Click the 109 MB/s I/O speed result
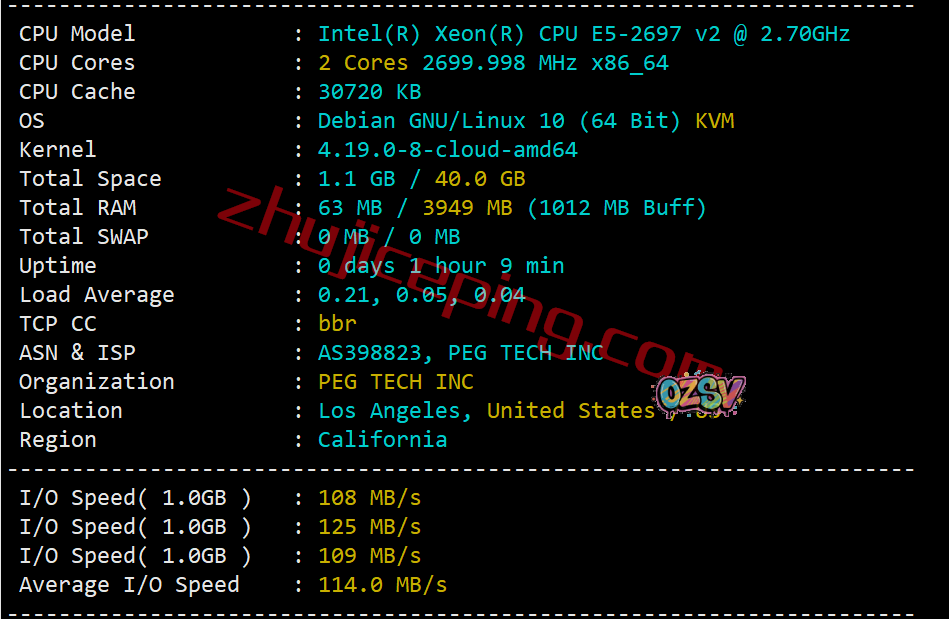The height and width of the screenshot is (619, 949). coord(369,556)
